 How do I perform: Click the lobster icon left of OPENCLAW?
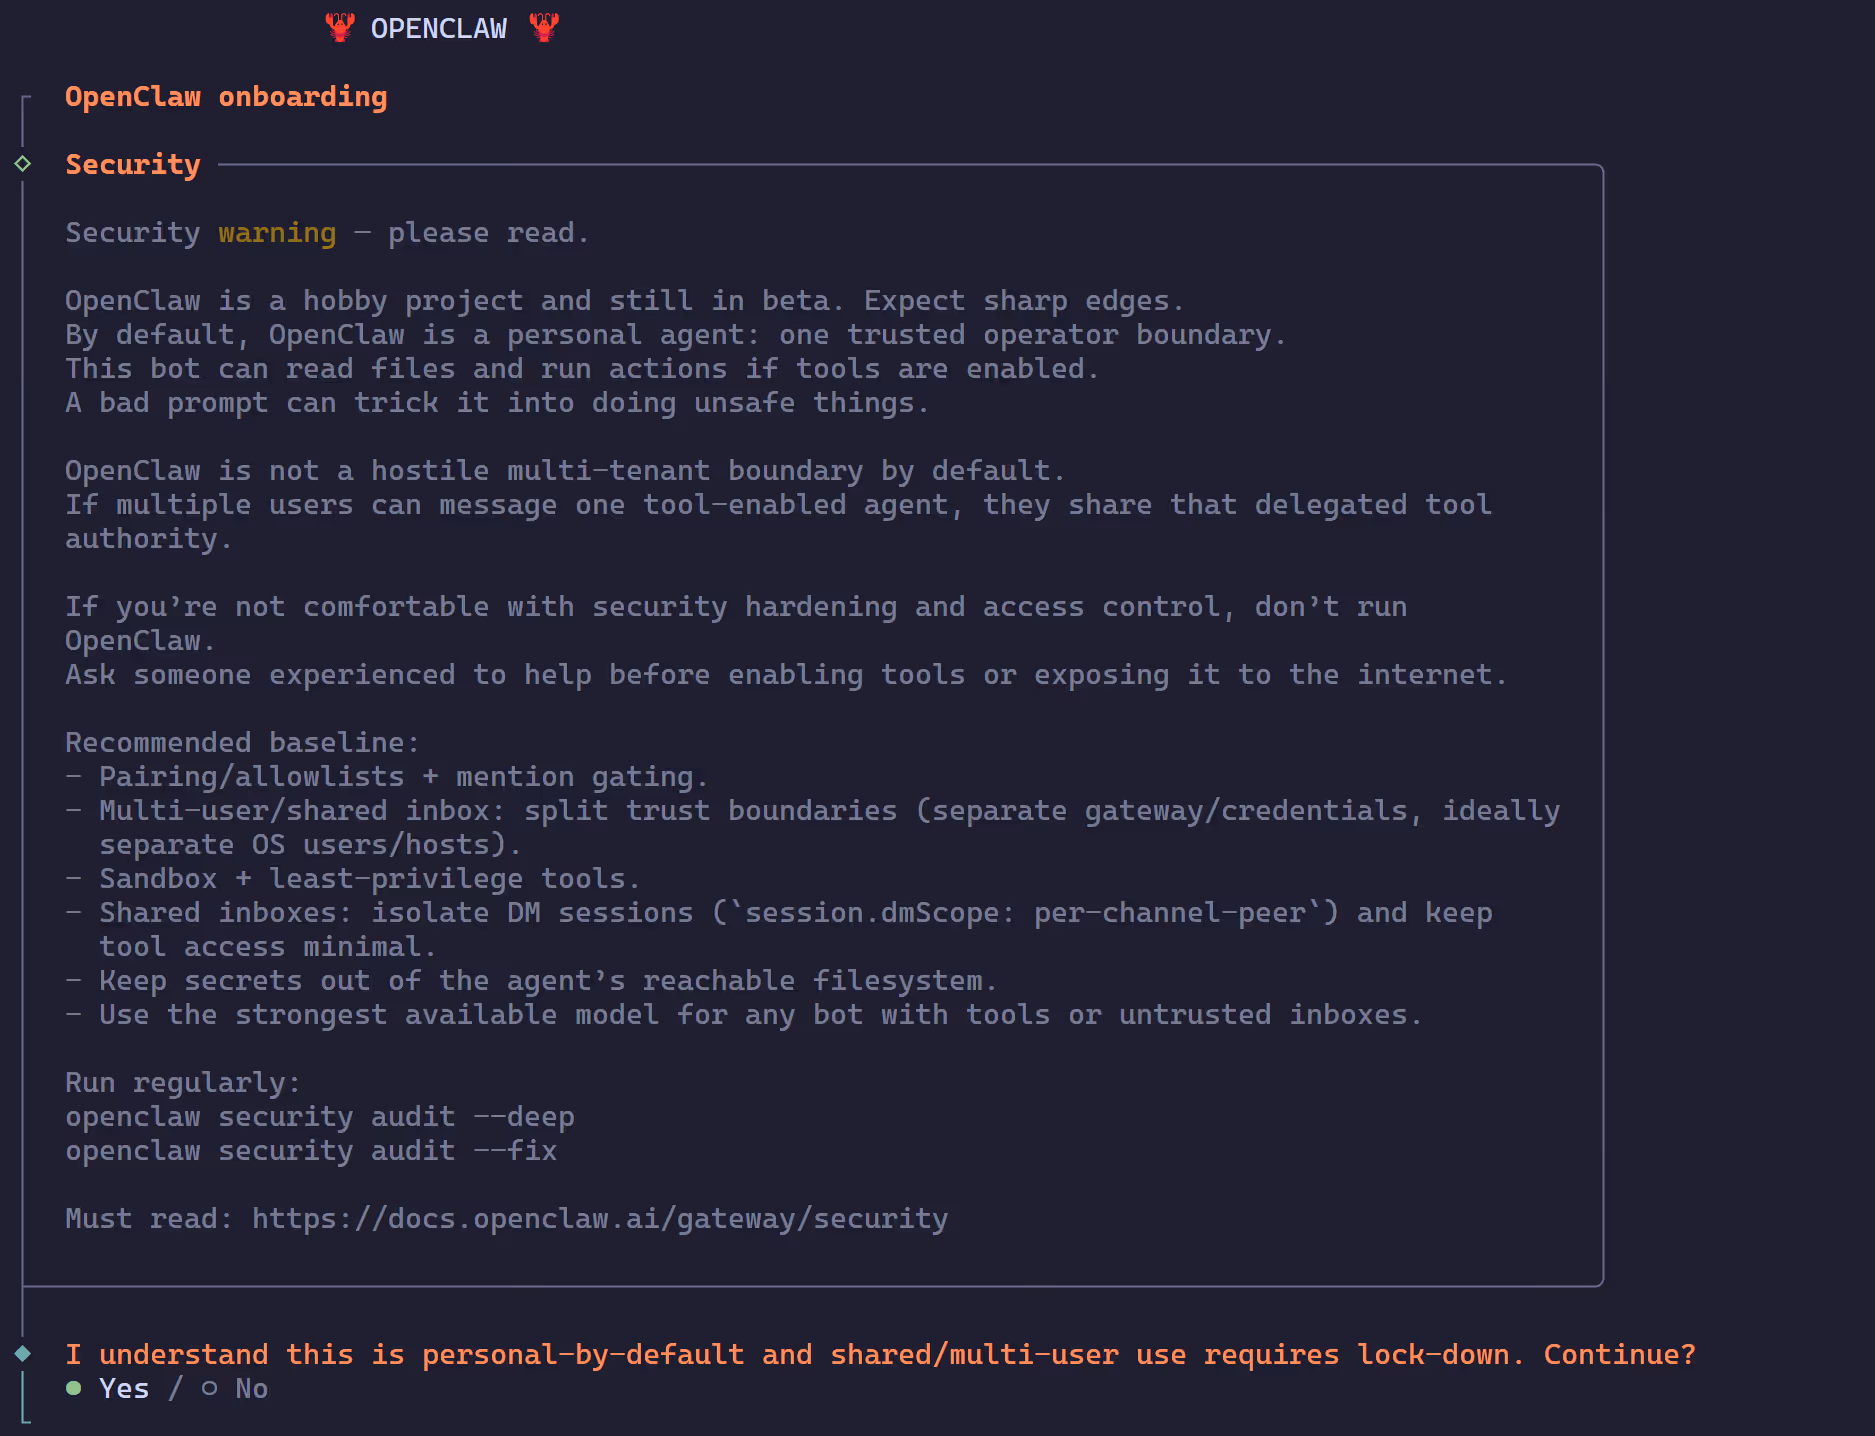coord(340,27)
